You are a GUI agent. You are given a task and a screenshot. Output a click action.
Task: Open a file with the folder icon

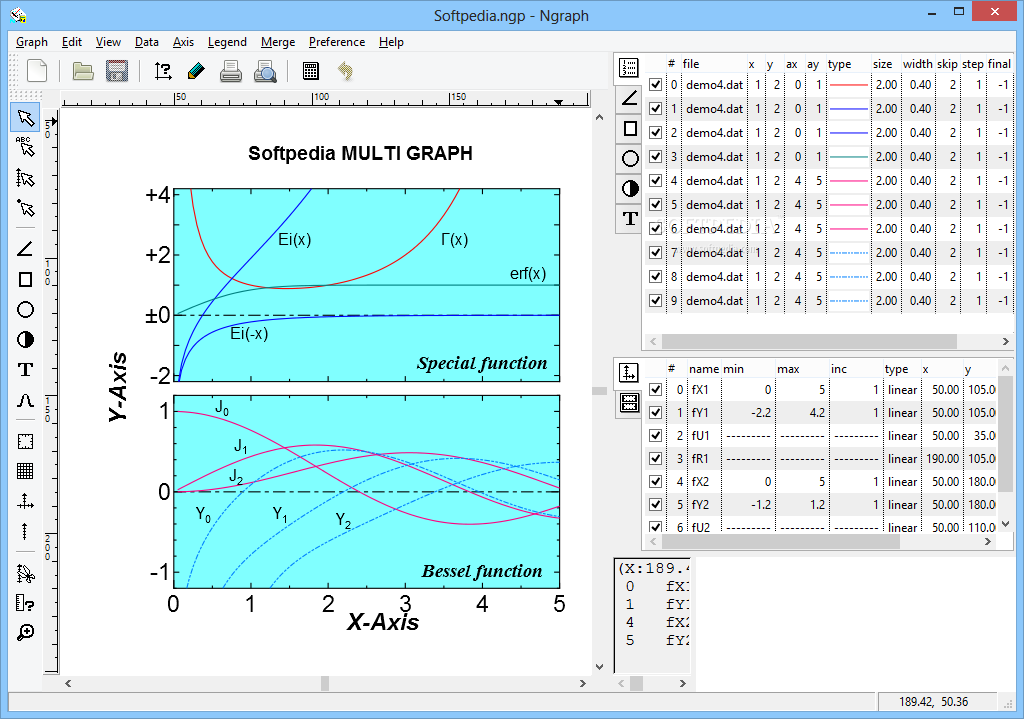point(83,71)
